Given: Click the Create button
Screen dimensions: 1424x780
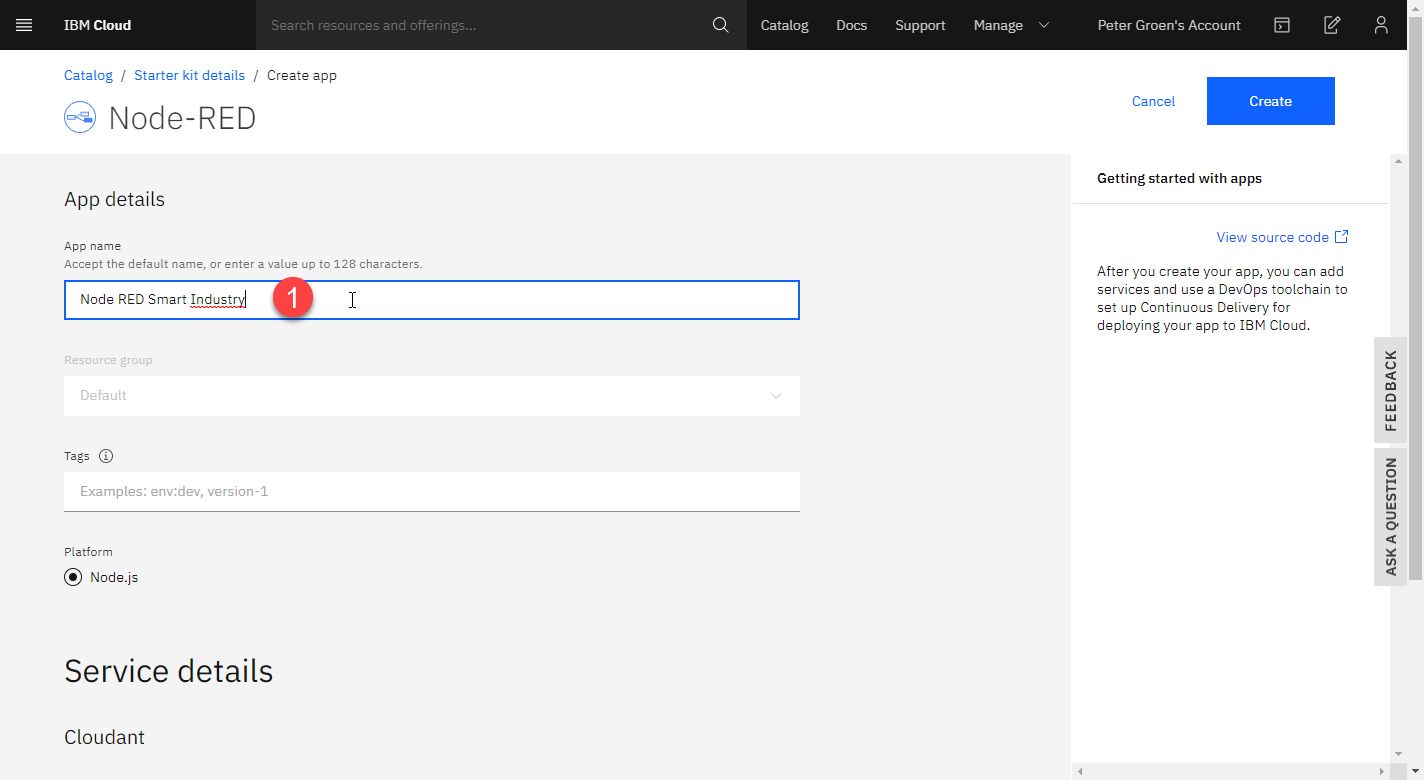Looking at the screenshot, I should (x=1270, y=101).
